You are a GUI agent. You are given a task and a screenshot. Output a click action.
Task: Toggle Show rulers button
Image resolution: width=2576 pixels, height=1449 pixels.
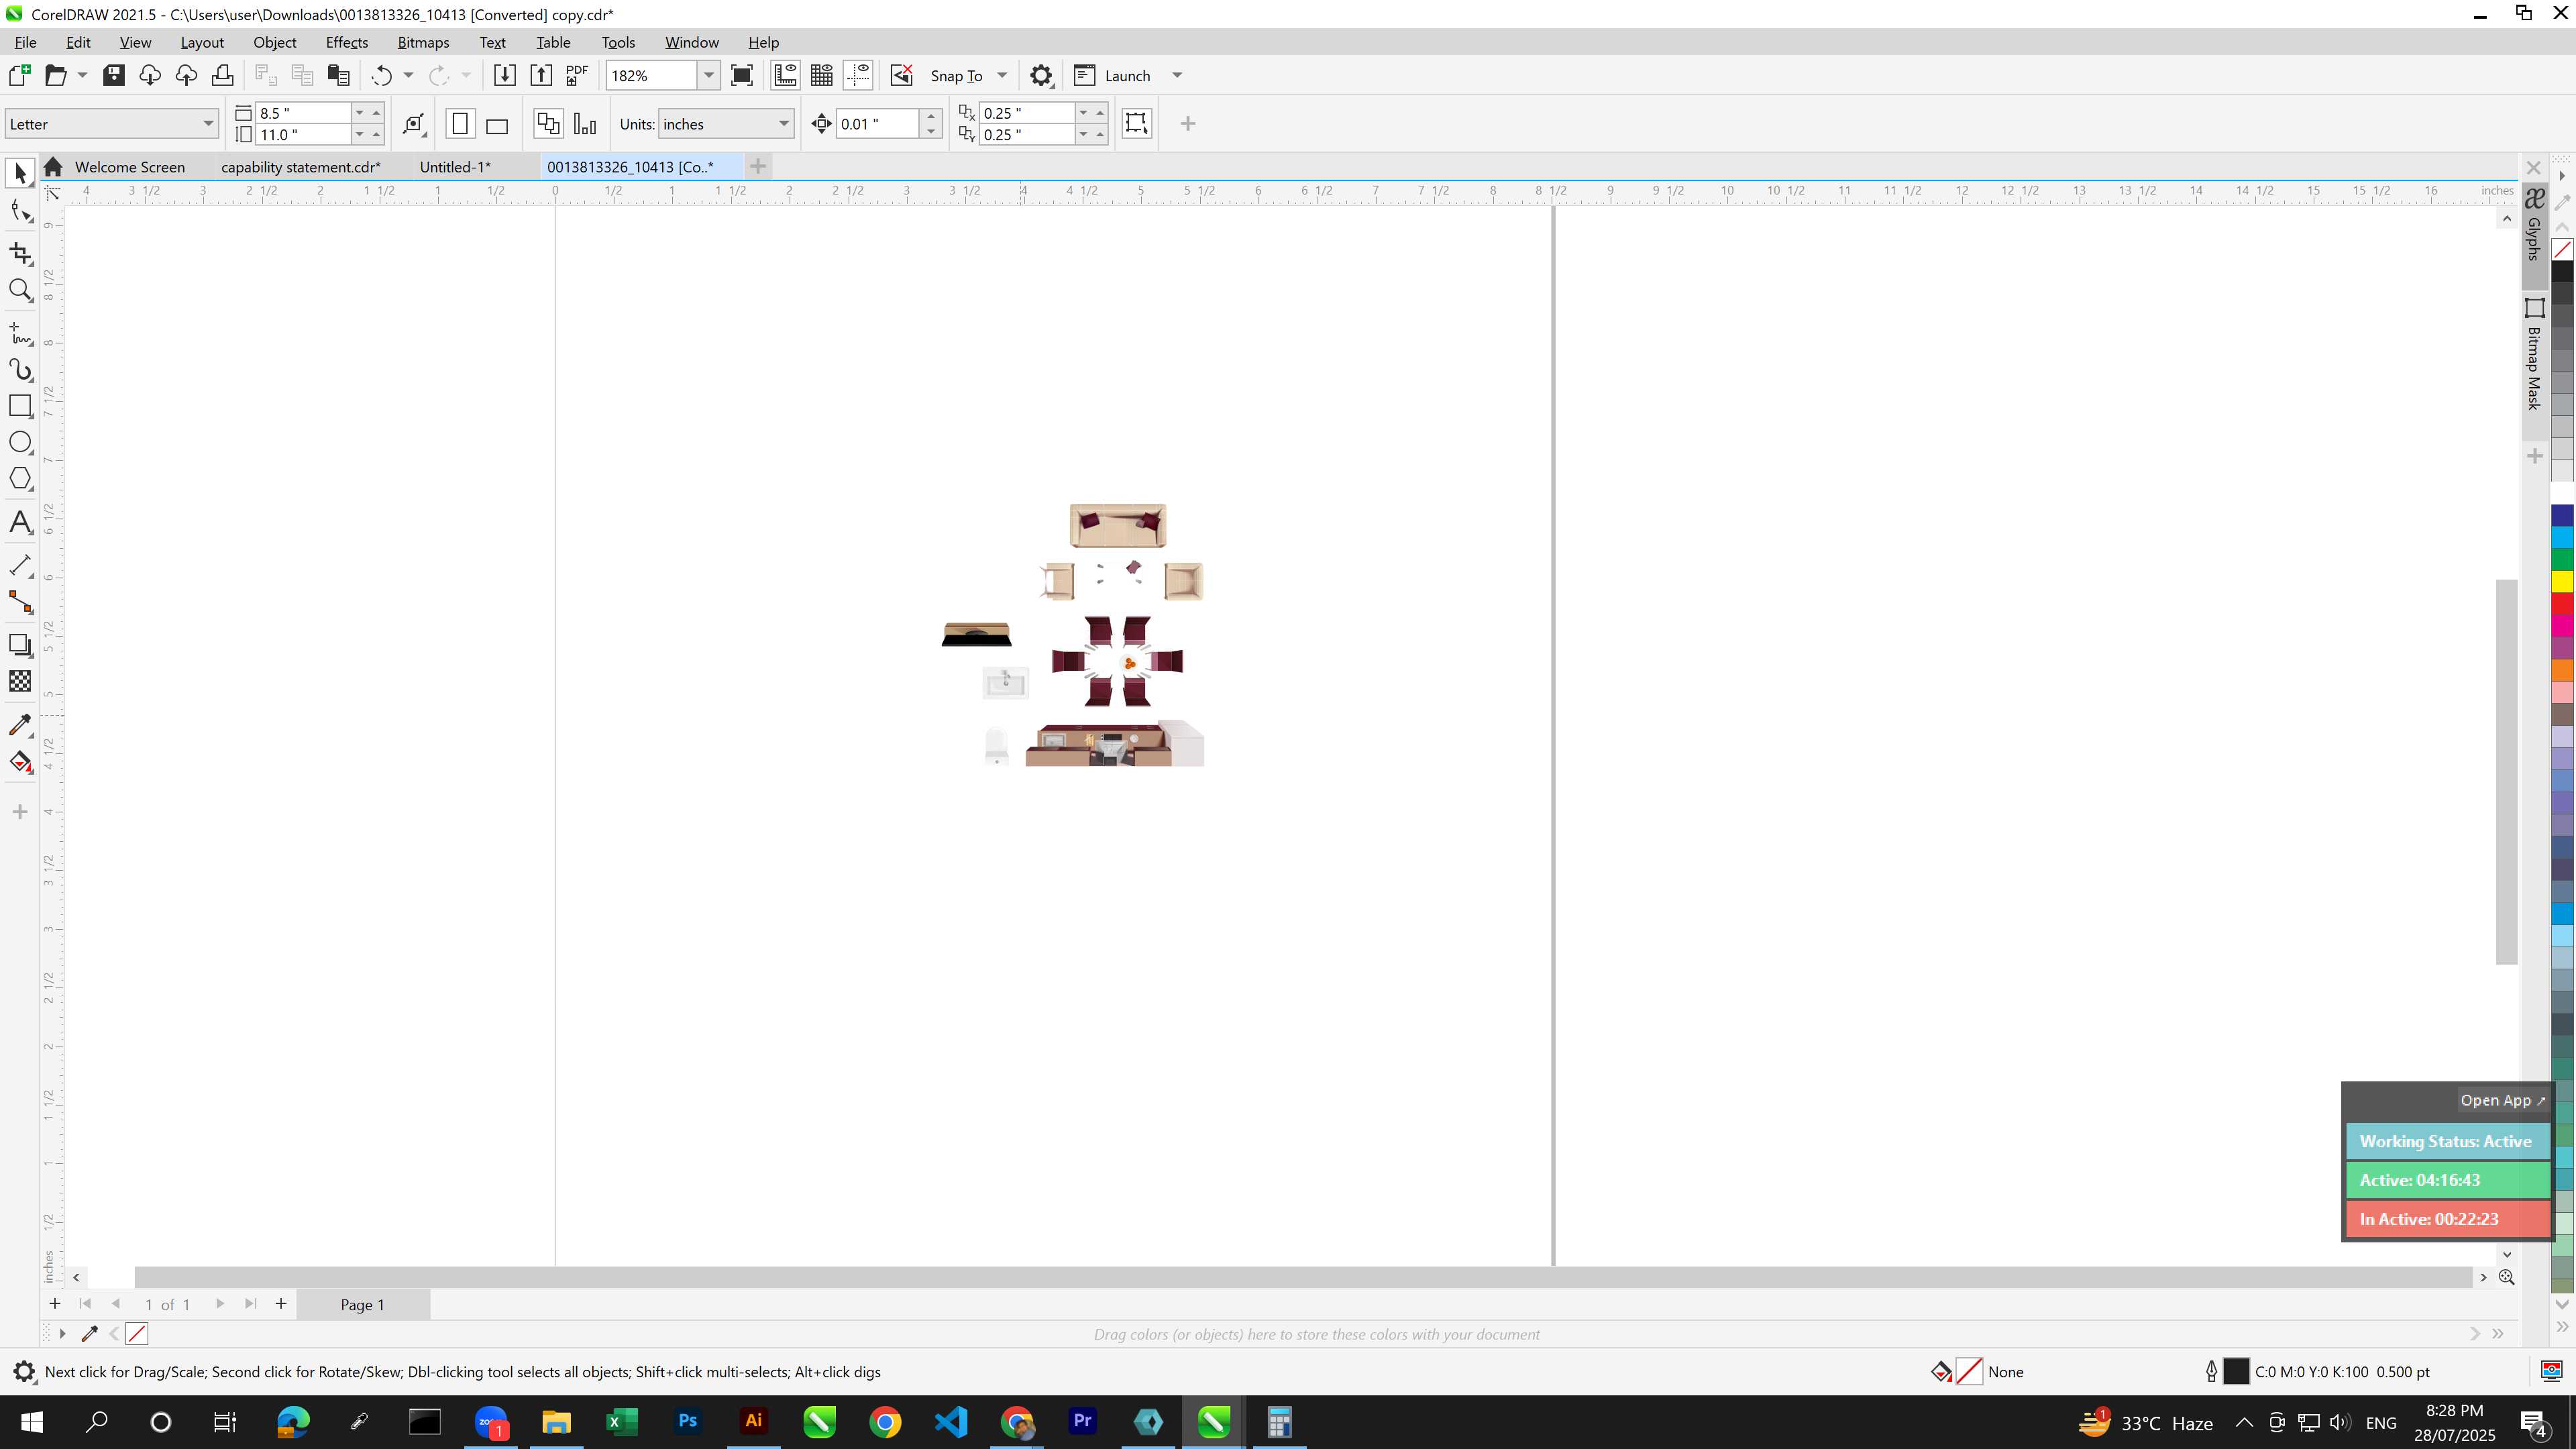[x=785, y=75]
